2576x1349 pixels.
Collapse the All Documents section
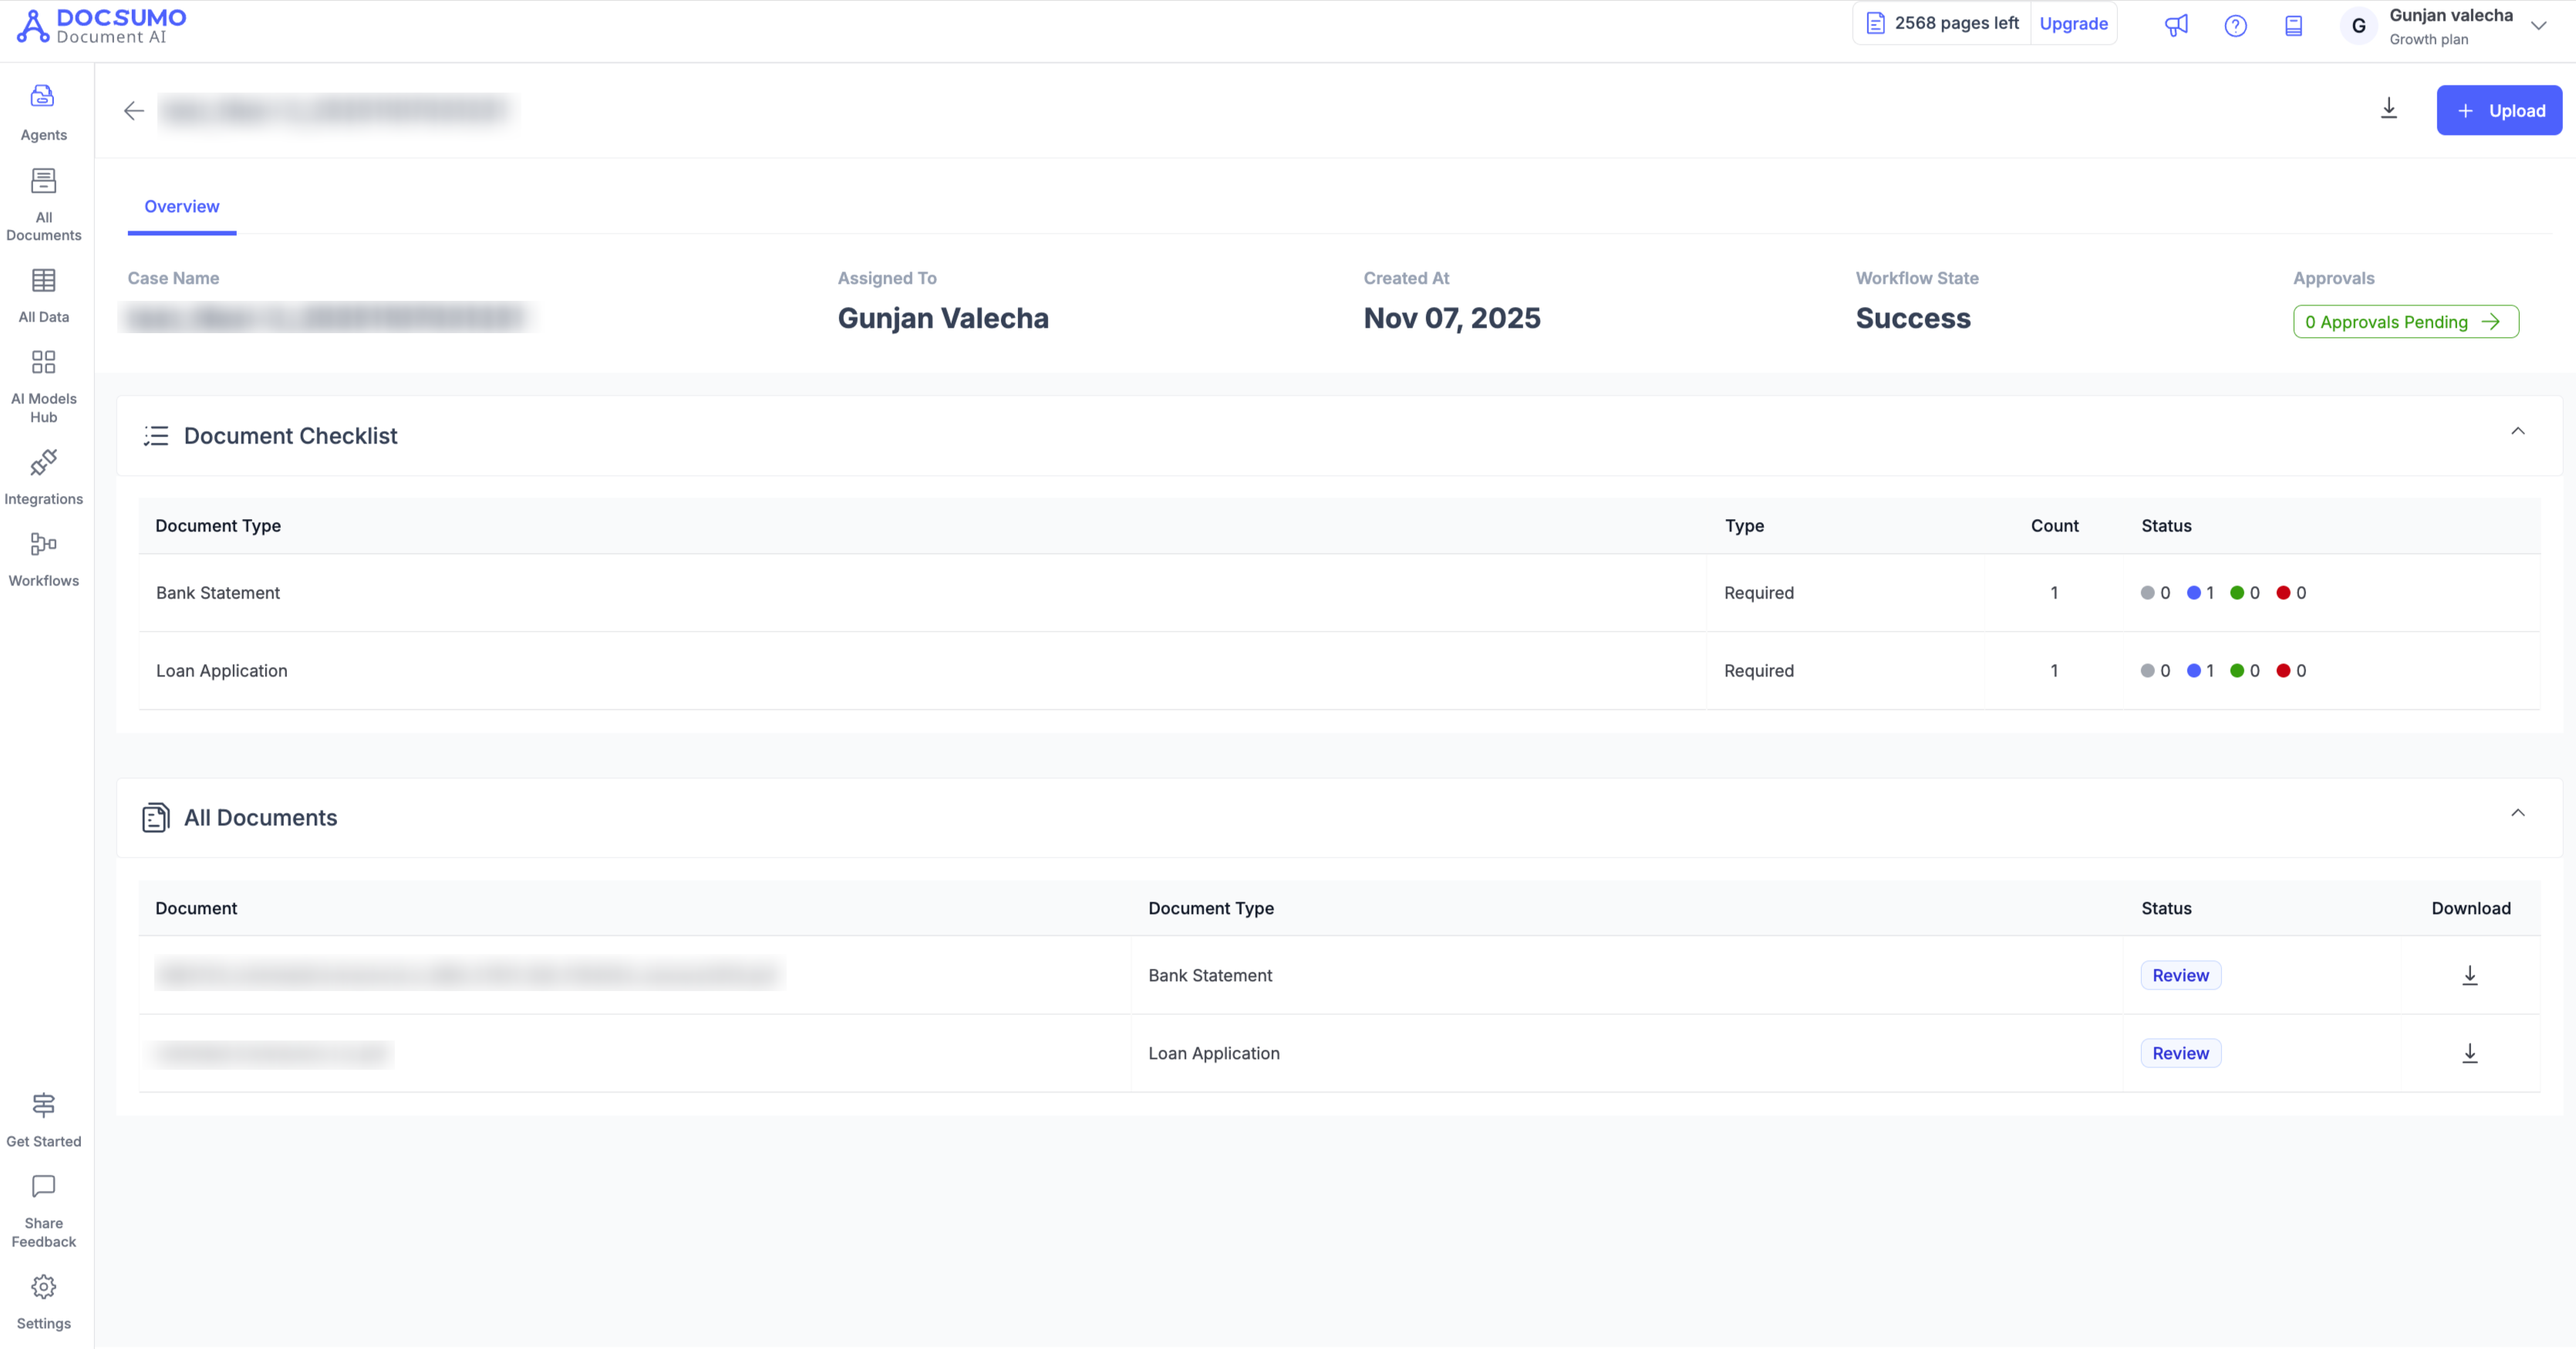coord(2517,813)
